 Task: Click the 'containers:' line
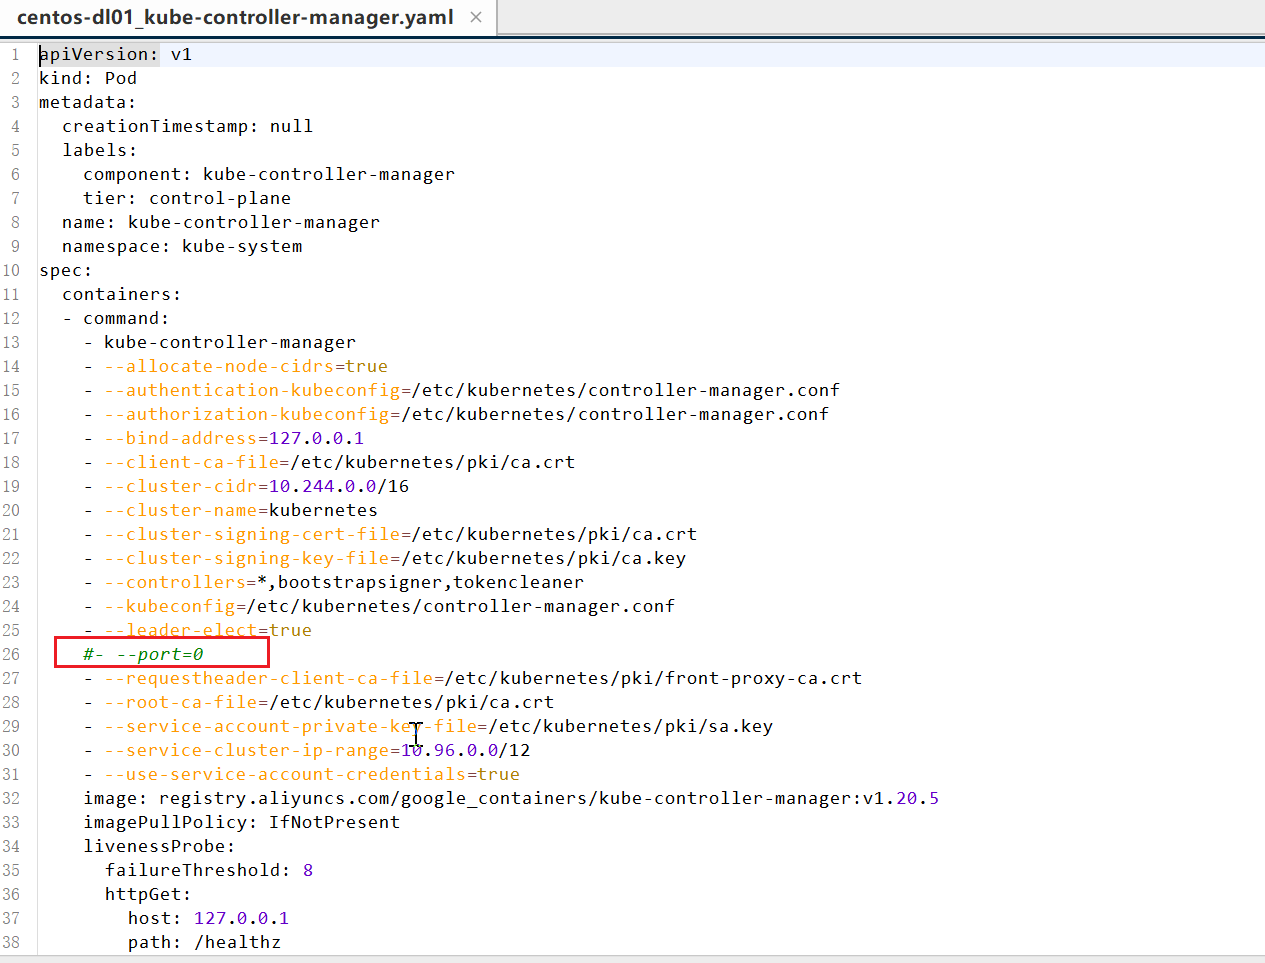122,294
